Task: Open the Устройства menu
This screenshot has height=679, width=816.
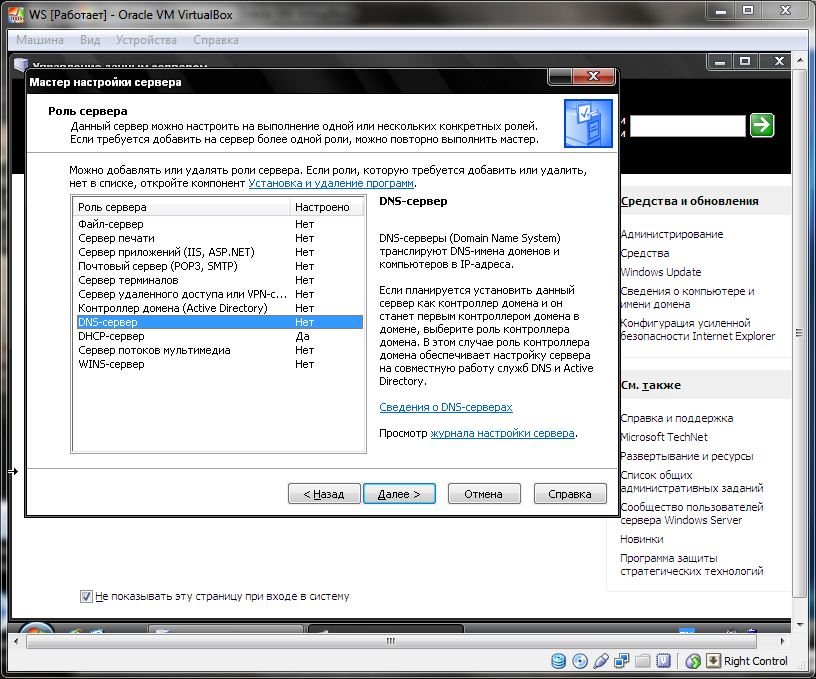Action: 146,40
